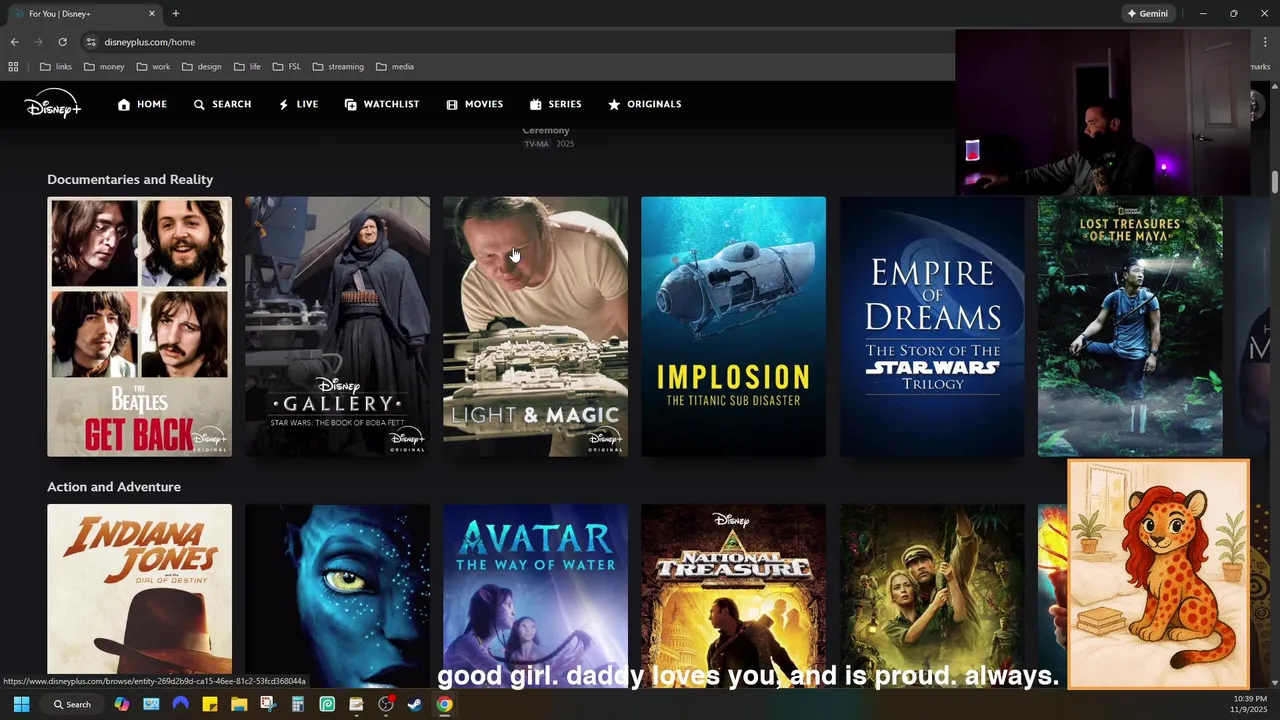The height and width of the screenshot is (720, 1280).
Task: Open the links bookmark folder
Action: click(x=56, y=67)
